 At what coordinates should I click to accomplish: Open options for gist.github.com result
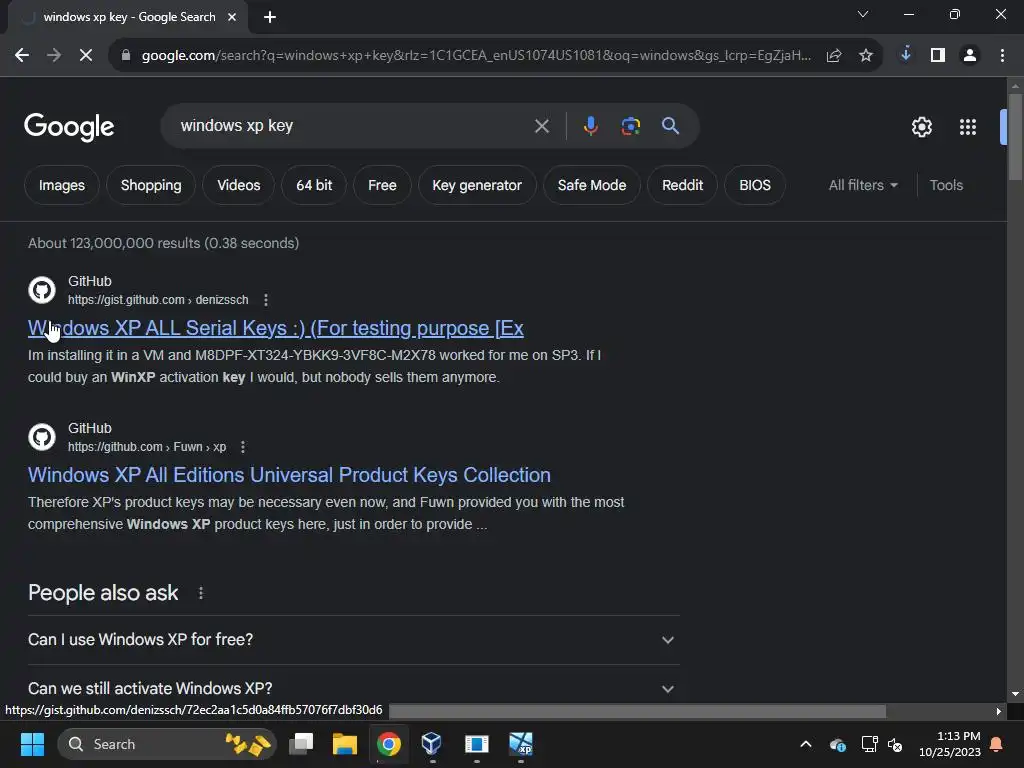tap(266, 300)
